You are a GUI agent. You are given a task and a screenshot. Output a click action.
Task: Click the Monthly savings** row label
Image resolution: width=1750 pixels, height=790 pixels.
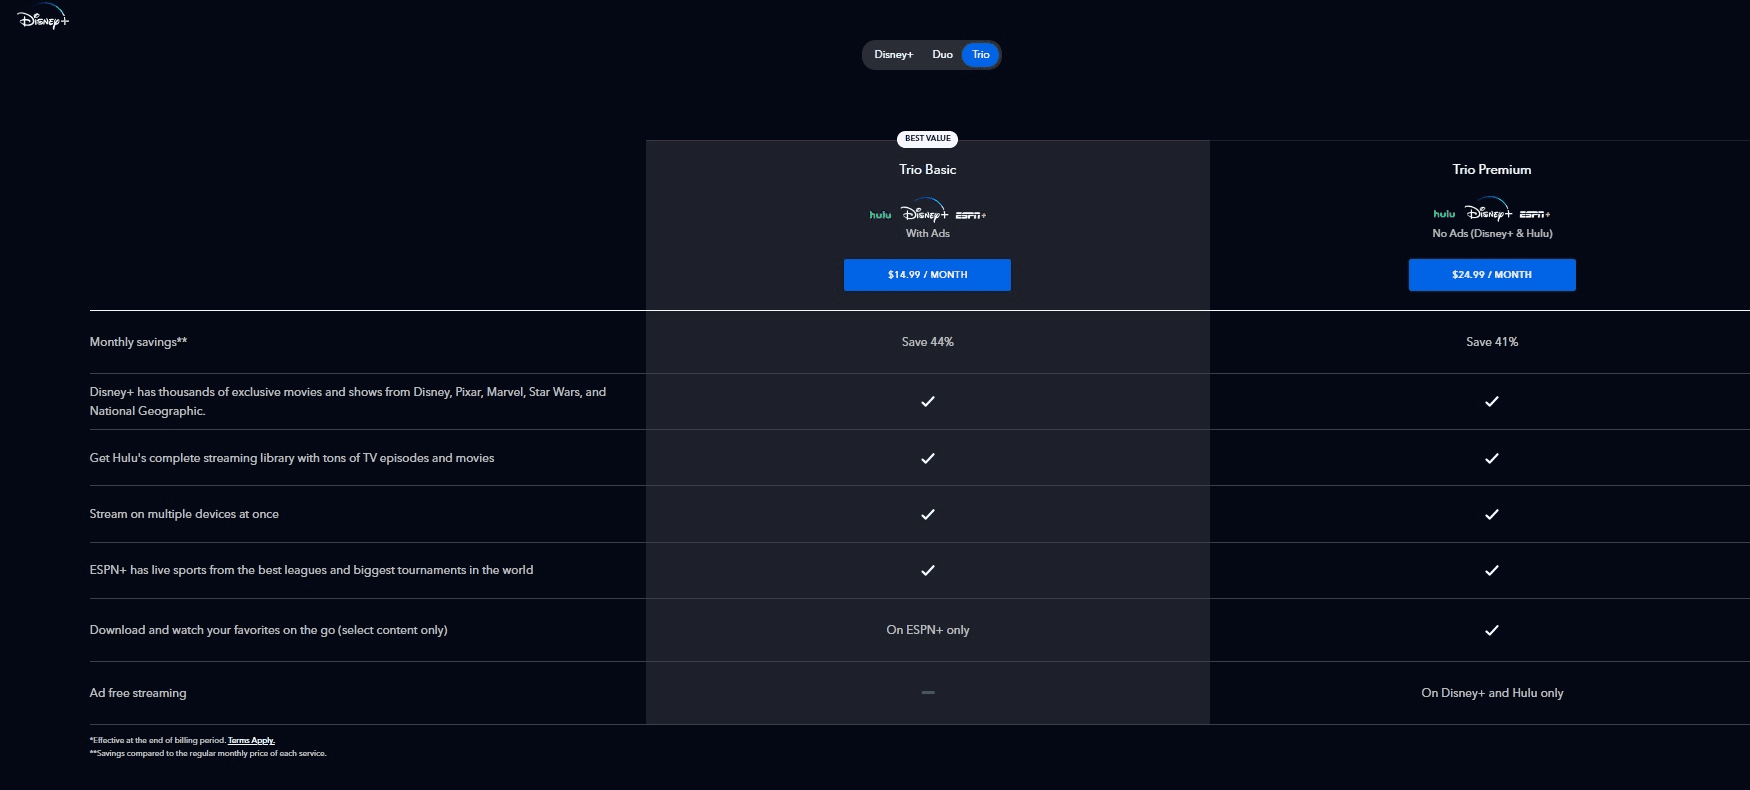coord(139,342)
